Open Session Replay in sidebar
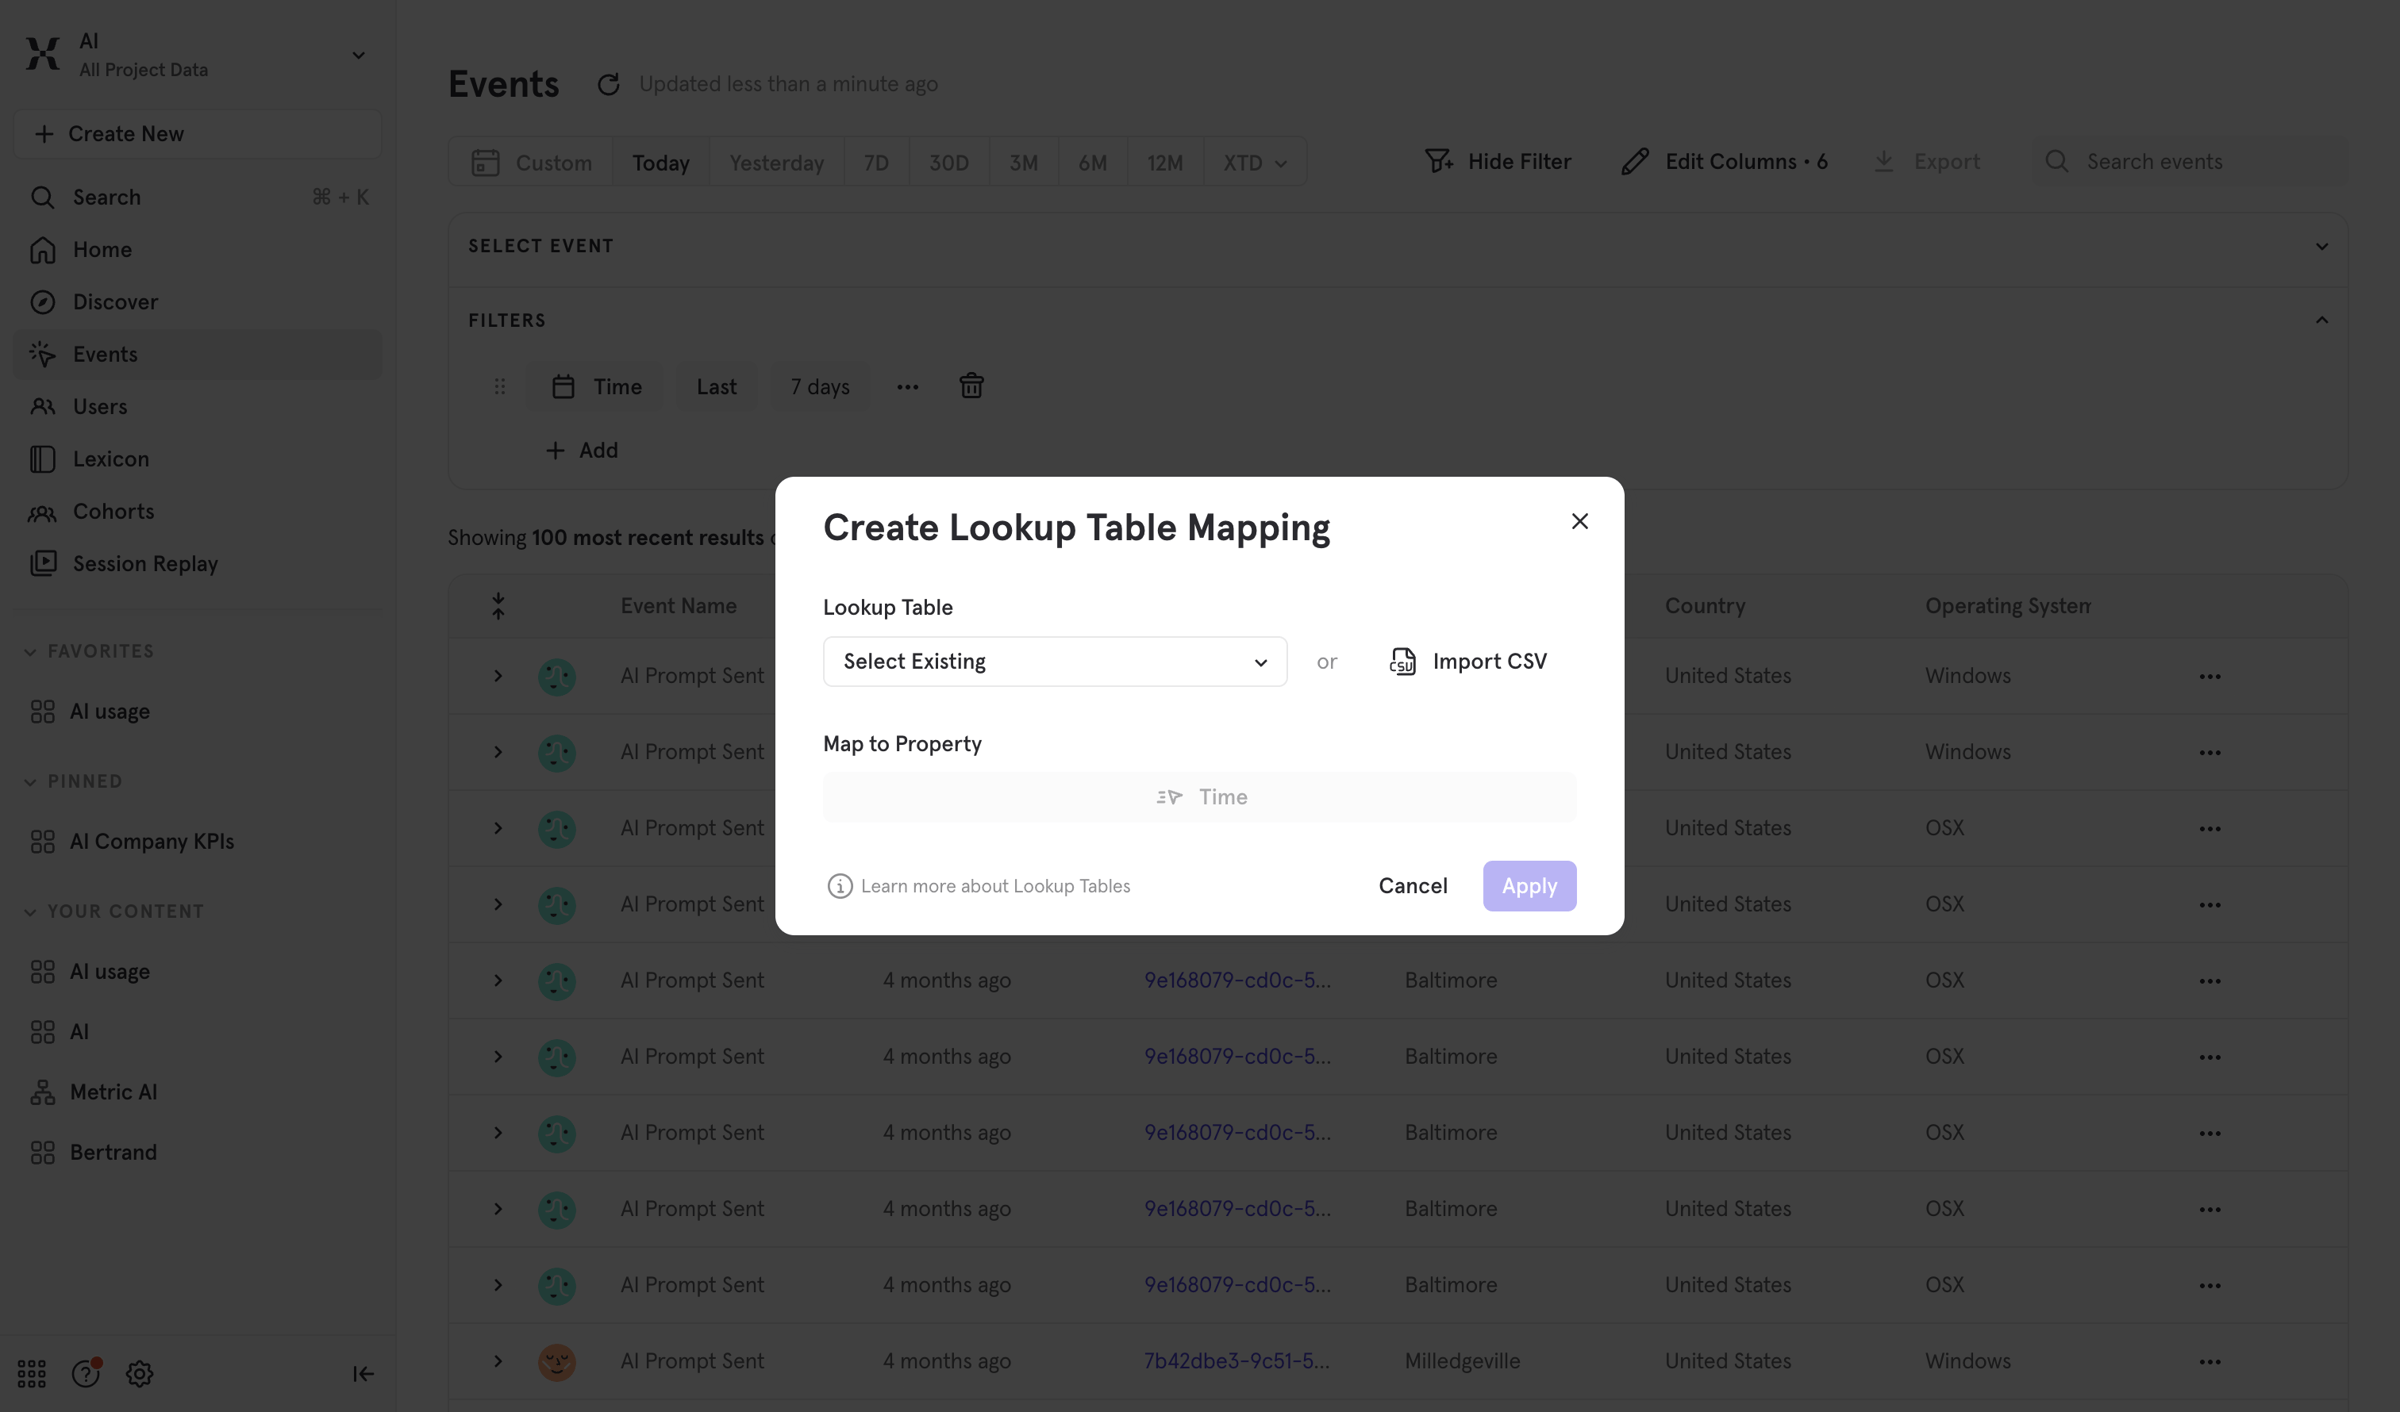This screenshot has height=1412, width=2400. click(x=197, y=563)
